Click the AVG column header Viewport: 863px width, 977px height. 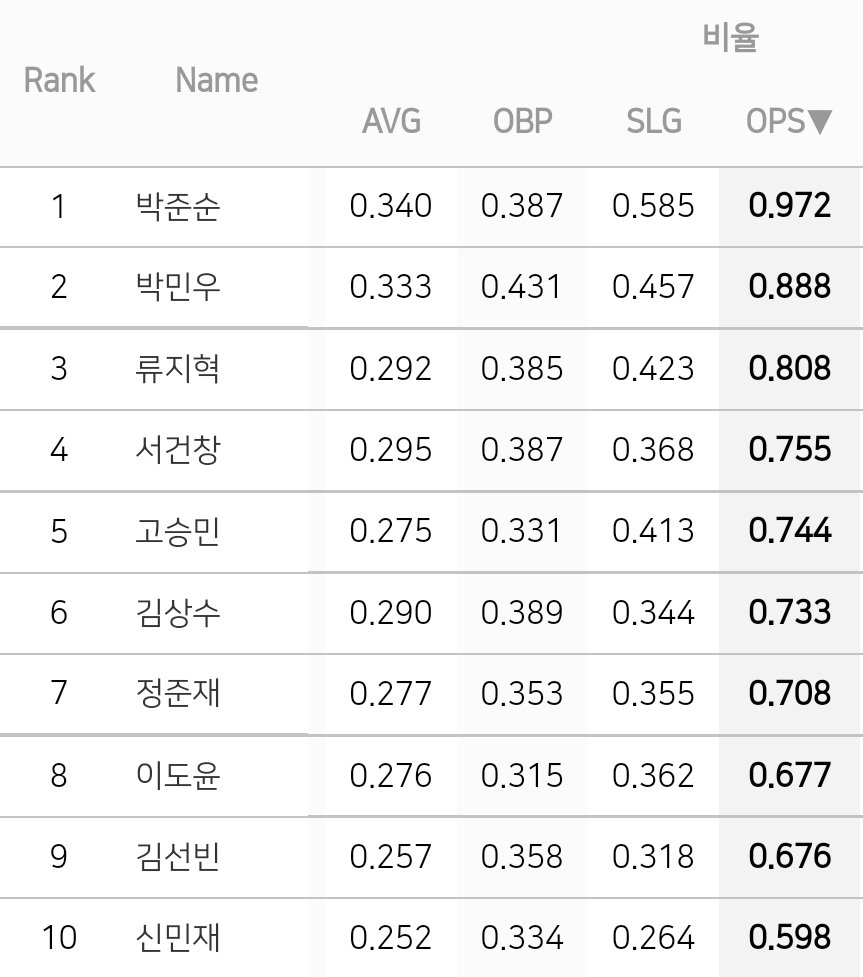tap(391, 121)
